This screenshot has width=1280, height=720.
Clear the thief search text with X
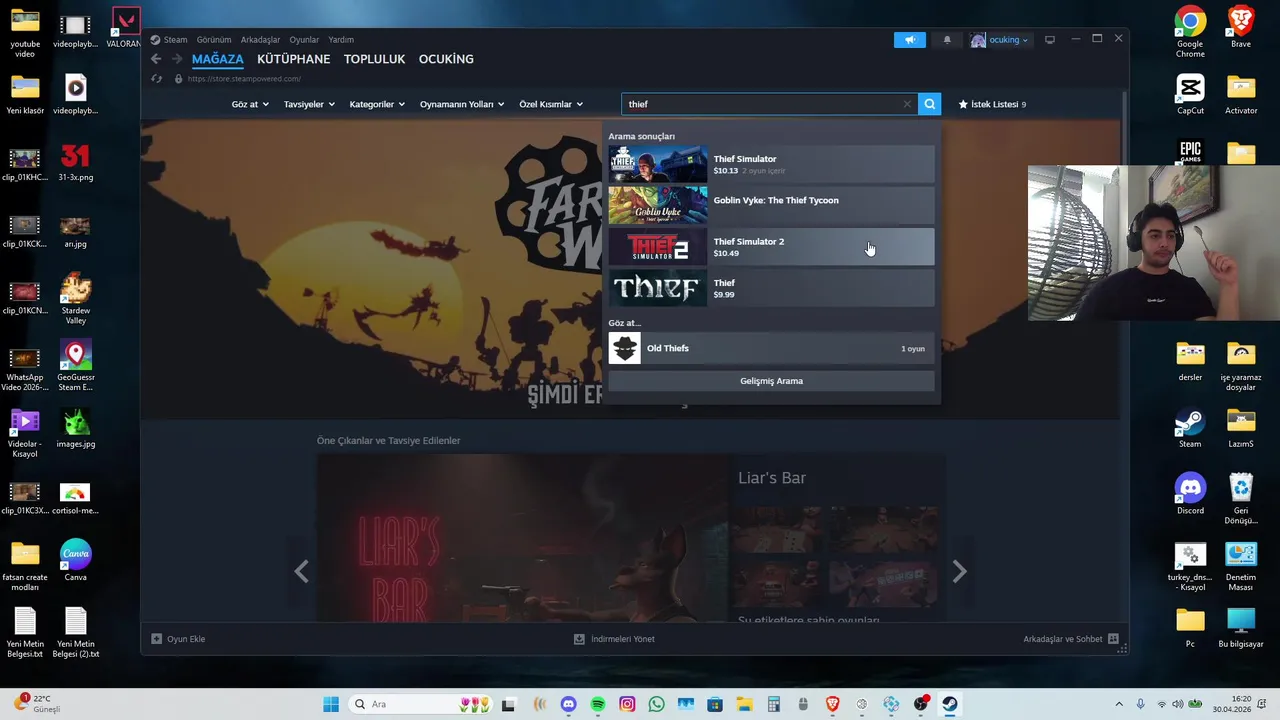pos(907,104)
